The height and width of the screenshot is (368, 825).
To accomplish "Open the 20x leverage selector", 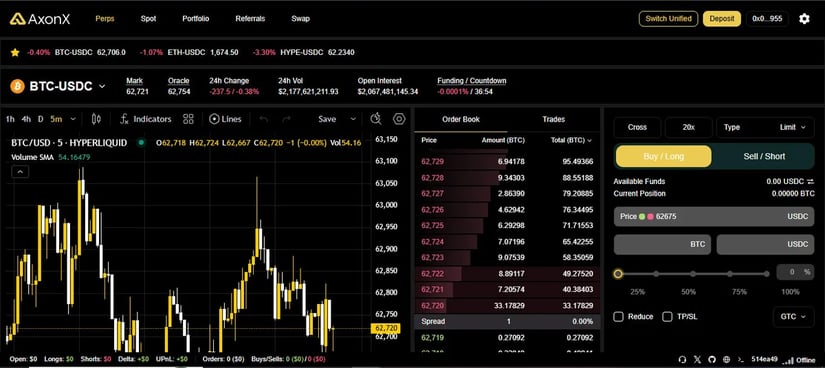I will pos(689,127).
